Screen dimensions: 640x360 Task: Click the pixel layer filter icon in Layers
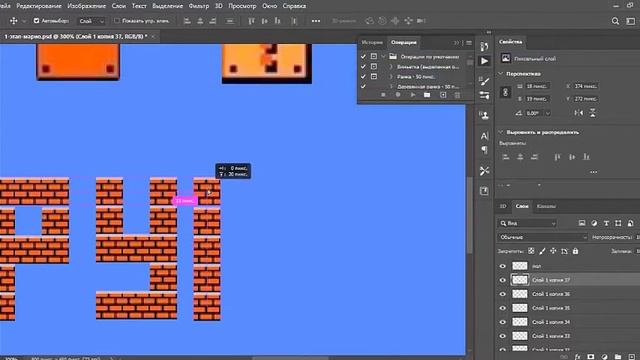point(582,223)
